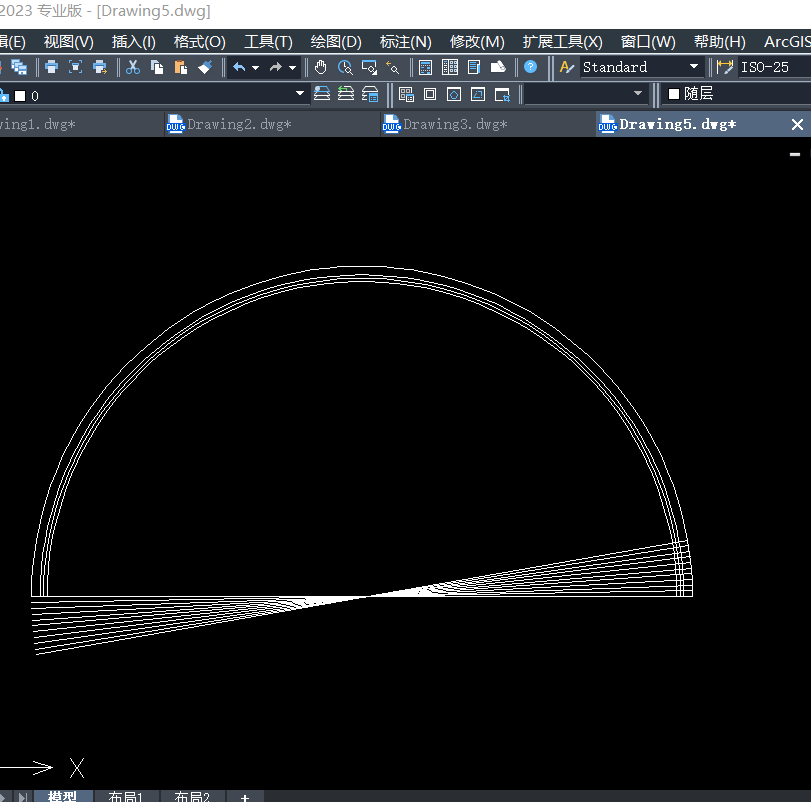The width and height of the screenshot is (811, 802).
Task: Jump to last layout tab arrow
Action: (23, 797)
